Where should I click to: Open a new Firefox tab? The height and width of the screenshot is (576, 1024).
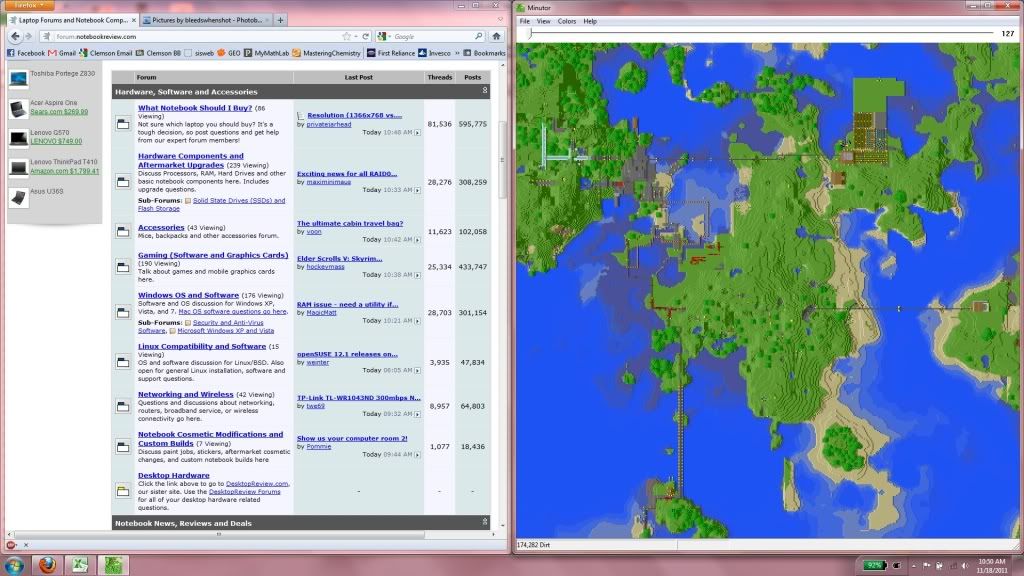click(x=280, y=20)
